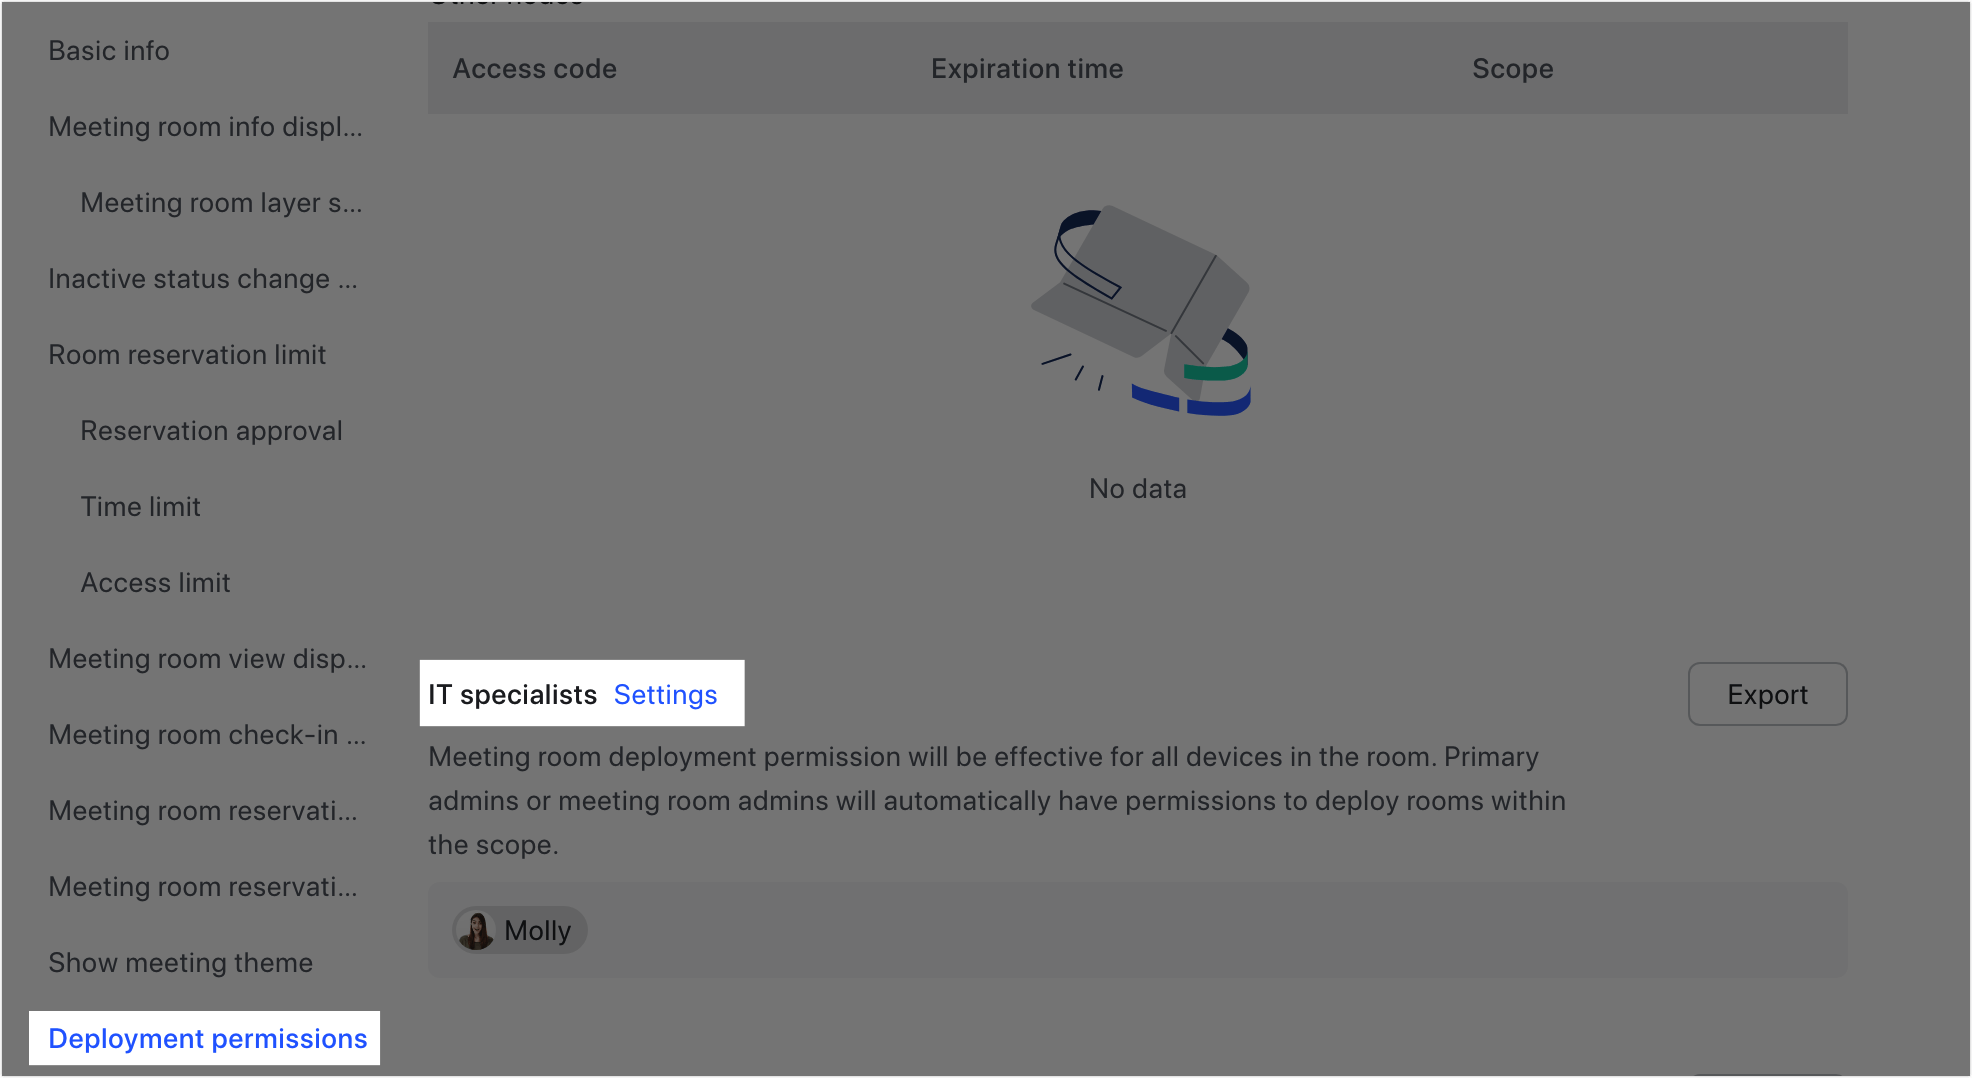Viewport: 1972px width, 1078px height.
Task: Select the Molly member chip
Action: pyautogui.click(x=519, y=930)
